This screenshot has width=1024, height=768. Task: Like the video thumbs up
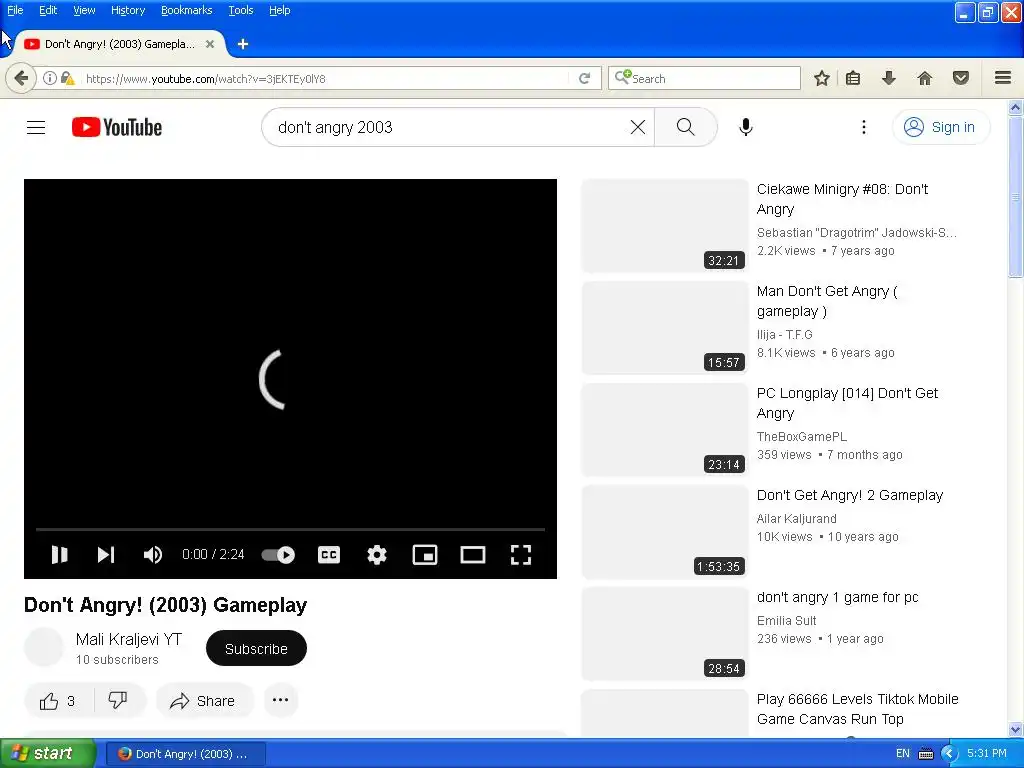[x=59, y=701]
